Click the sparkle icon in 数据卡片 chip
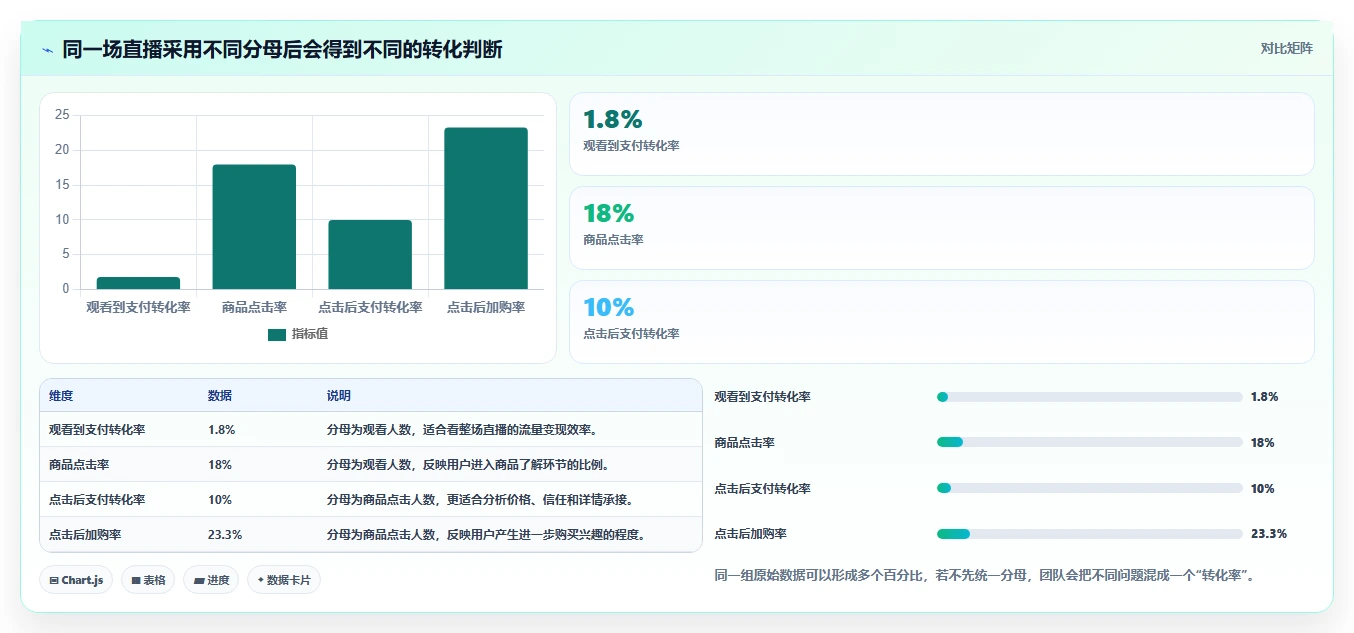 261,580
